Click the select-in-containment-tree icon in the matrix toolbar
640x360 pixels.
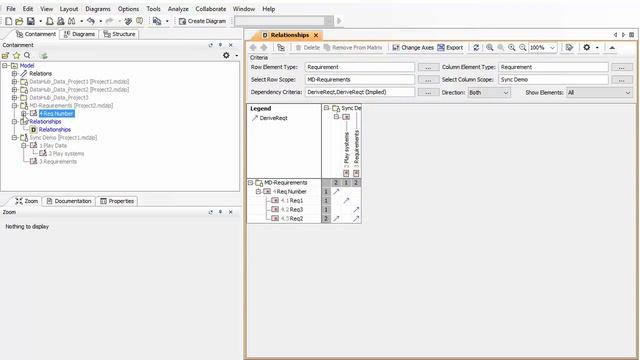click(x=281, y=48)
